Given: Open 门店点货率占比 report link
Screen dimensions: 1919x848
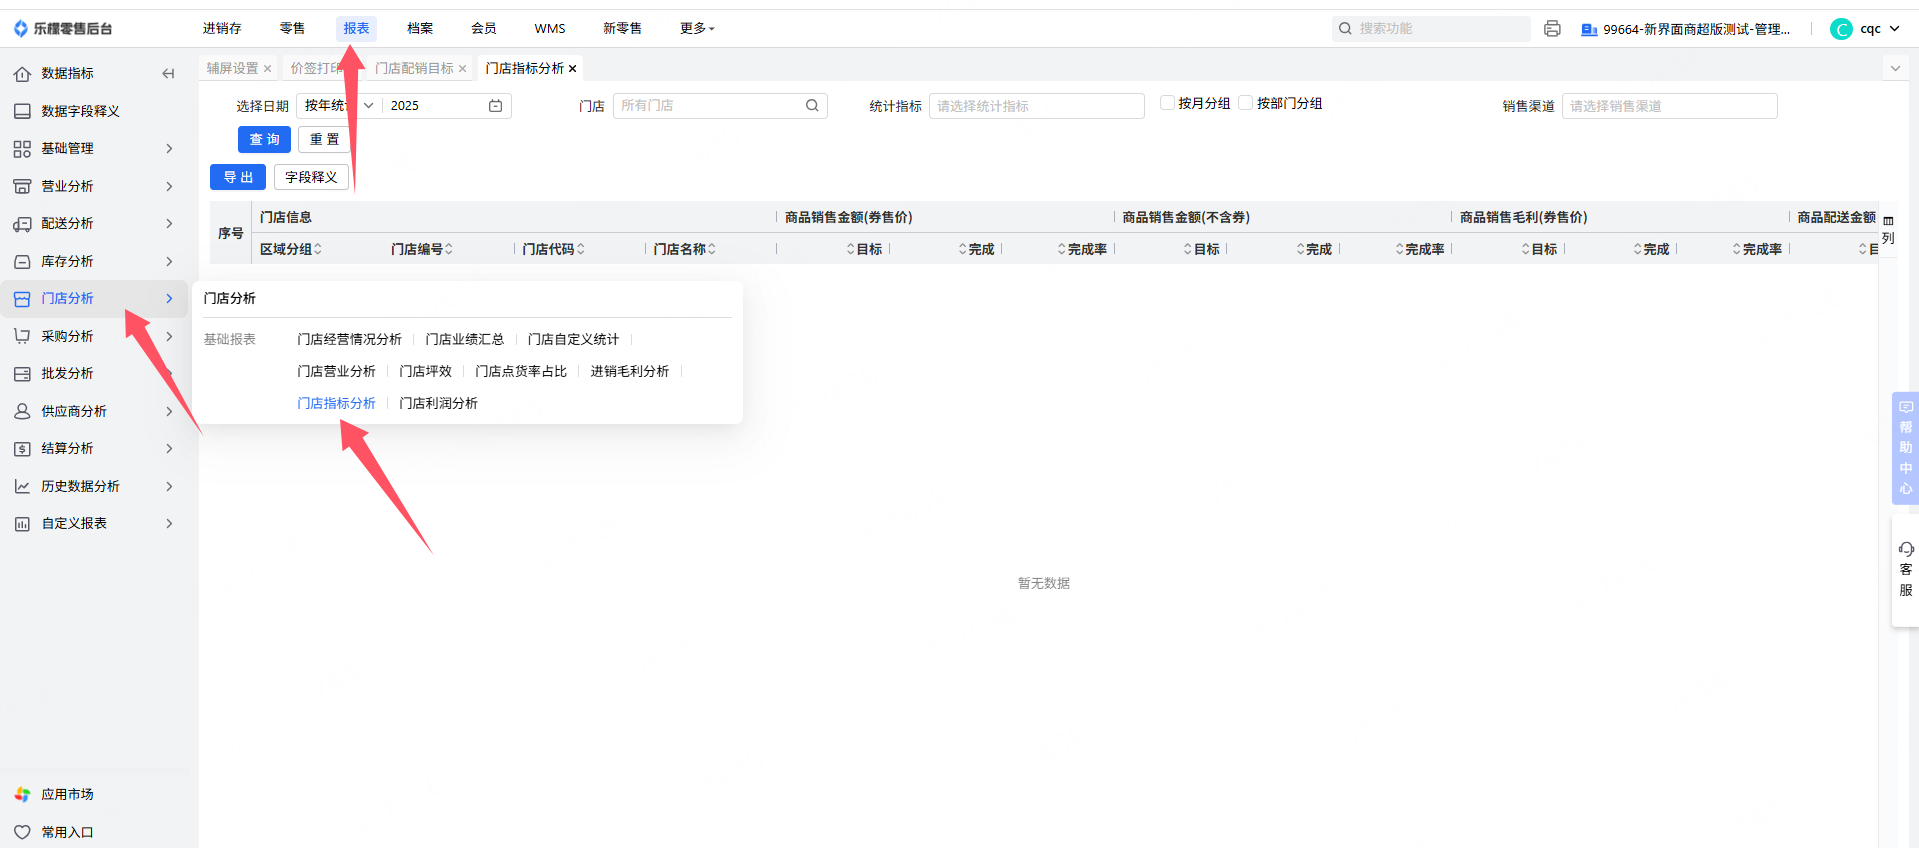Looking at the screenshot, I should click(x=521, y=372).
